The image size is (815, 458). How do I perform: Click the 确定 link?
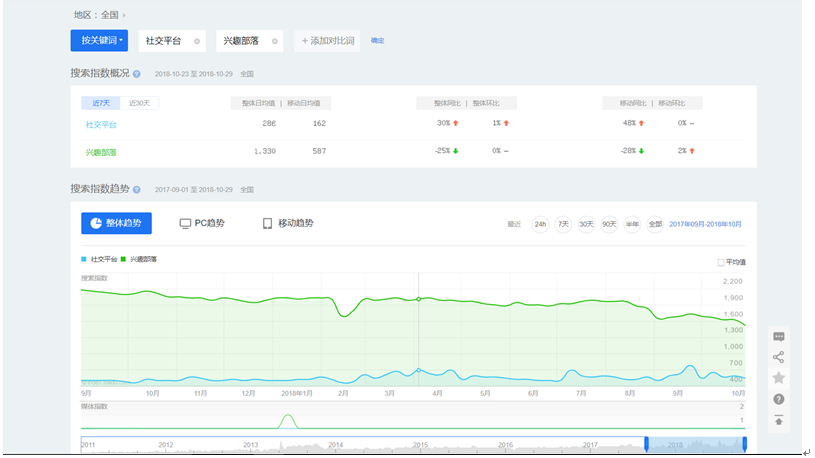[377, 41]
